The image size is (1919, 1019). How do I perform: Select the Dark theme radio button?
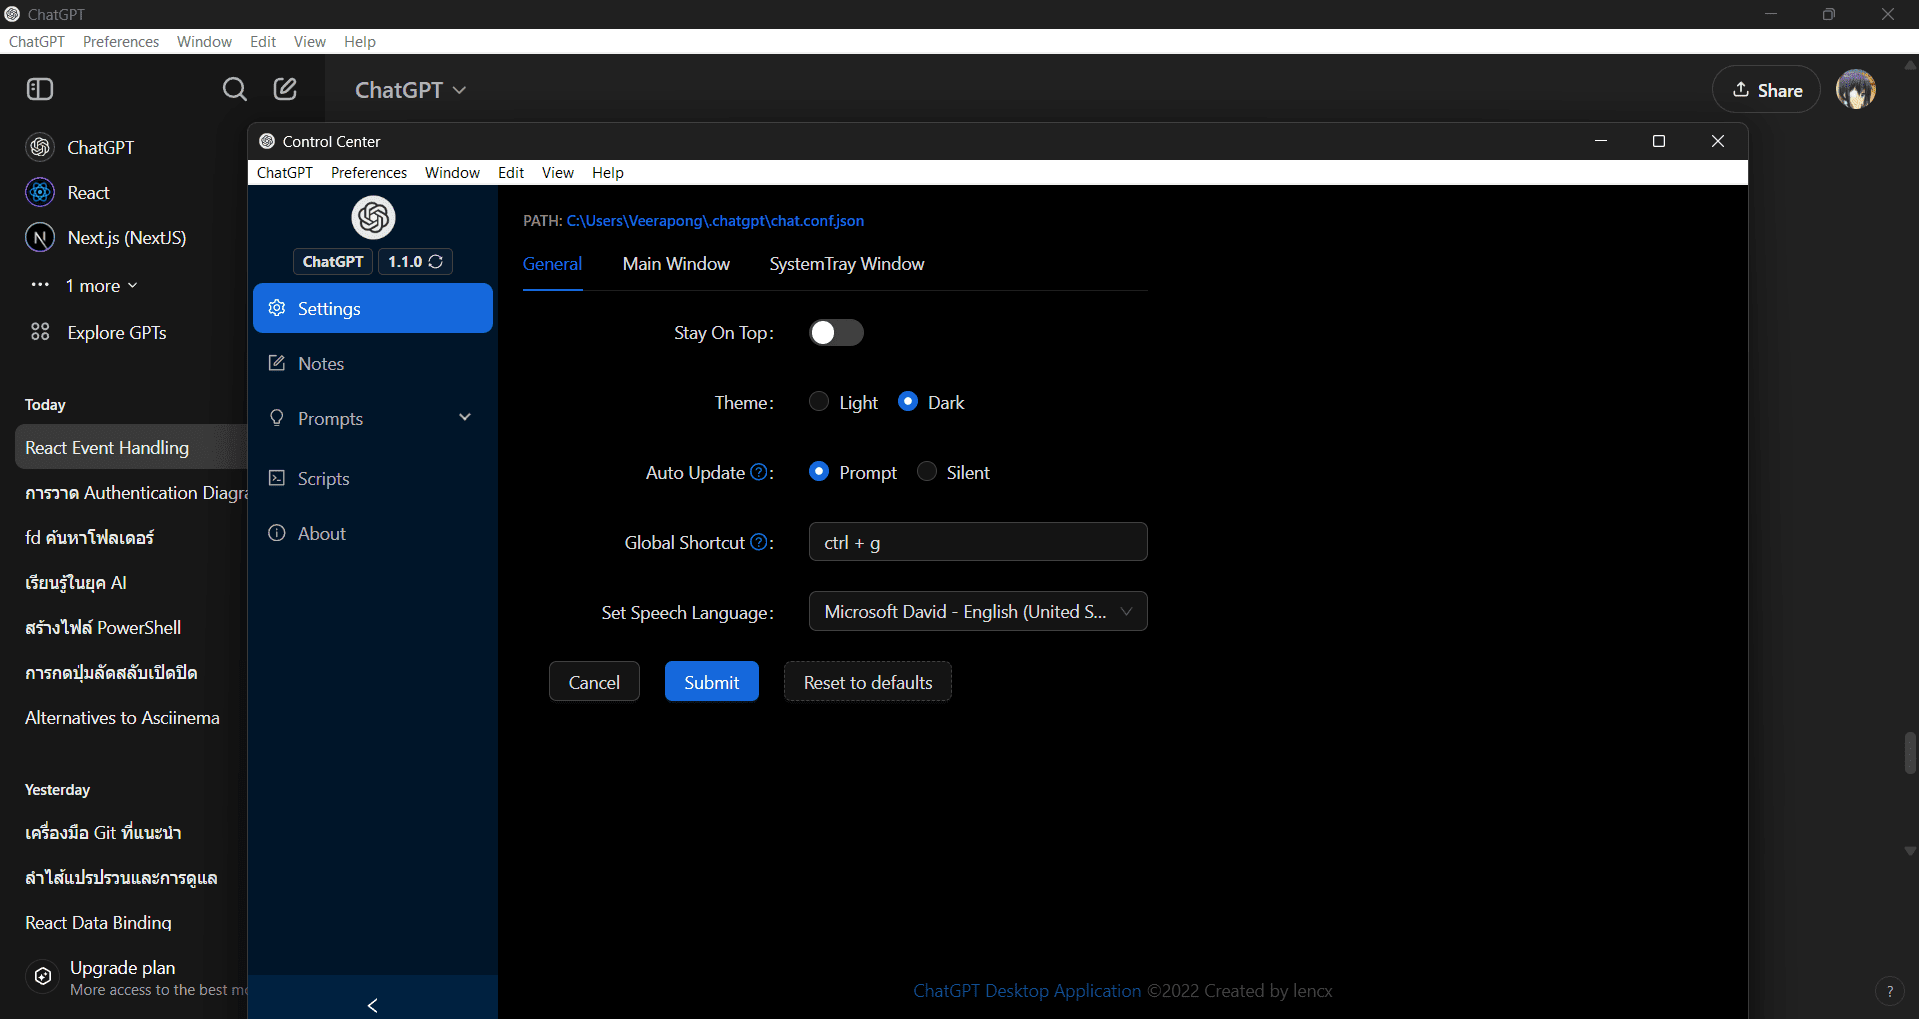(x=908, y=401)
